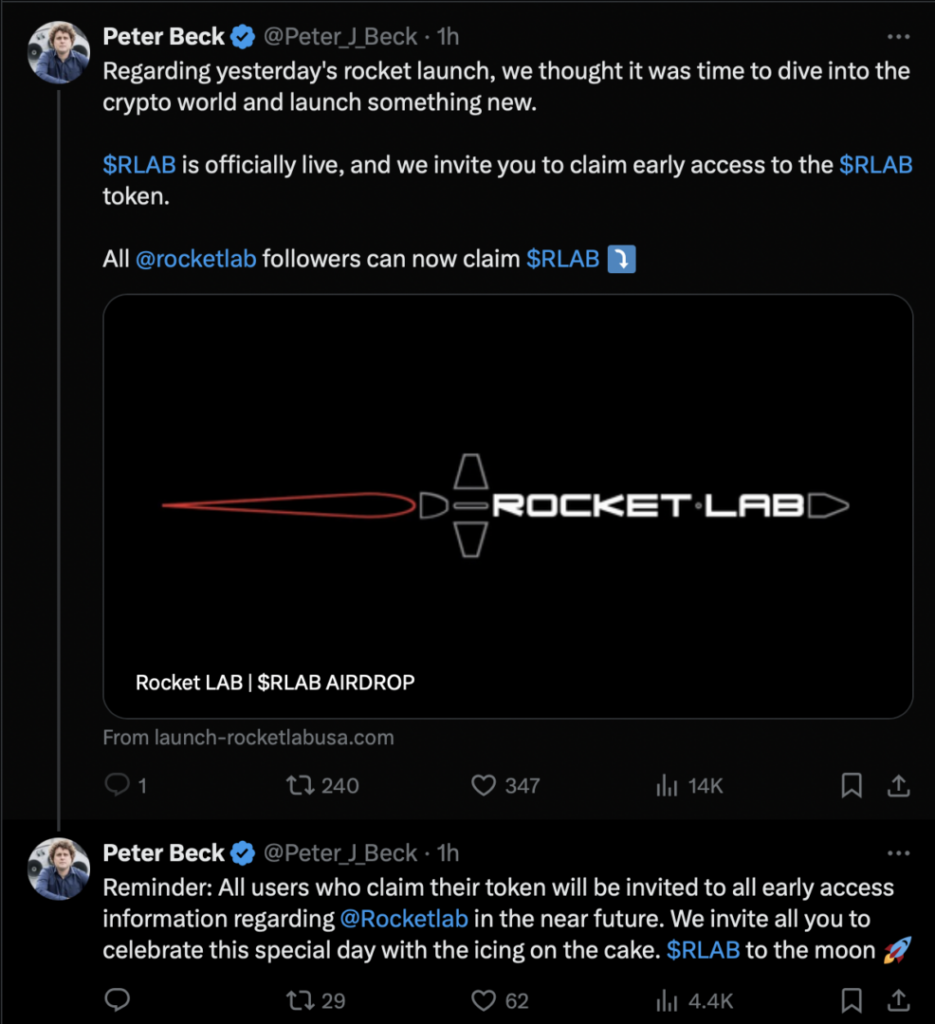
Task: Open more options on the first tweet
Action: pyautogui.click(x=899, y=37)
